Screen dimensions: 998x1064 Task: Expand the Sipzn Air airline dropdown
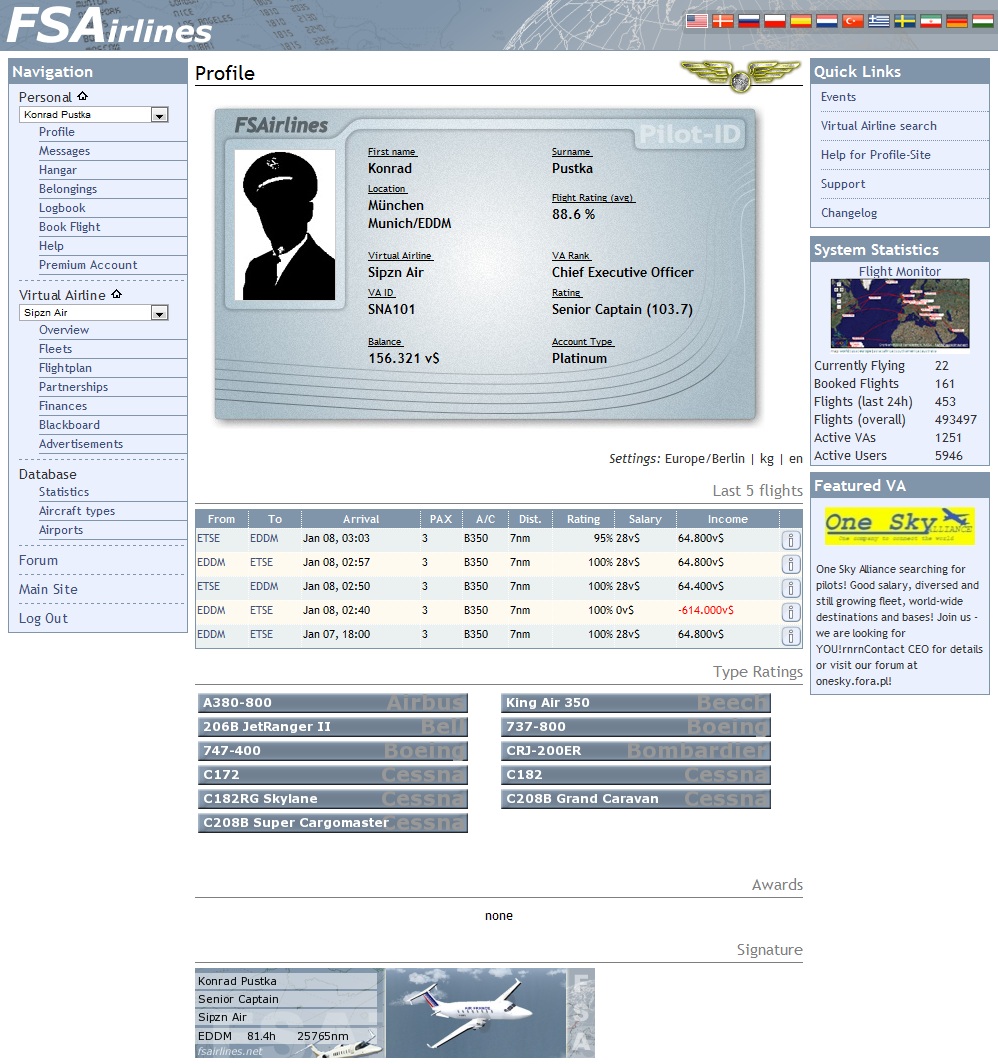tap(159, 313)
